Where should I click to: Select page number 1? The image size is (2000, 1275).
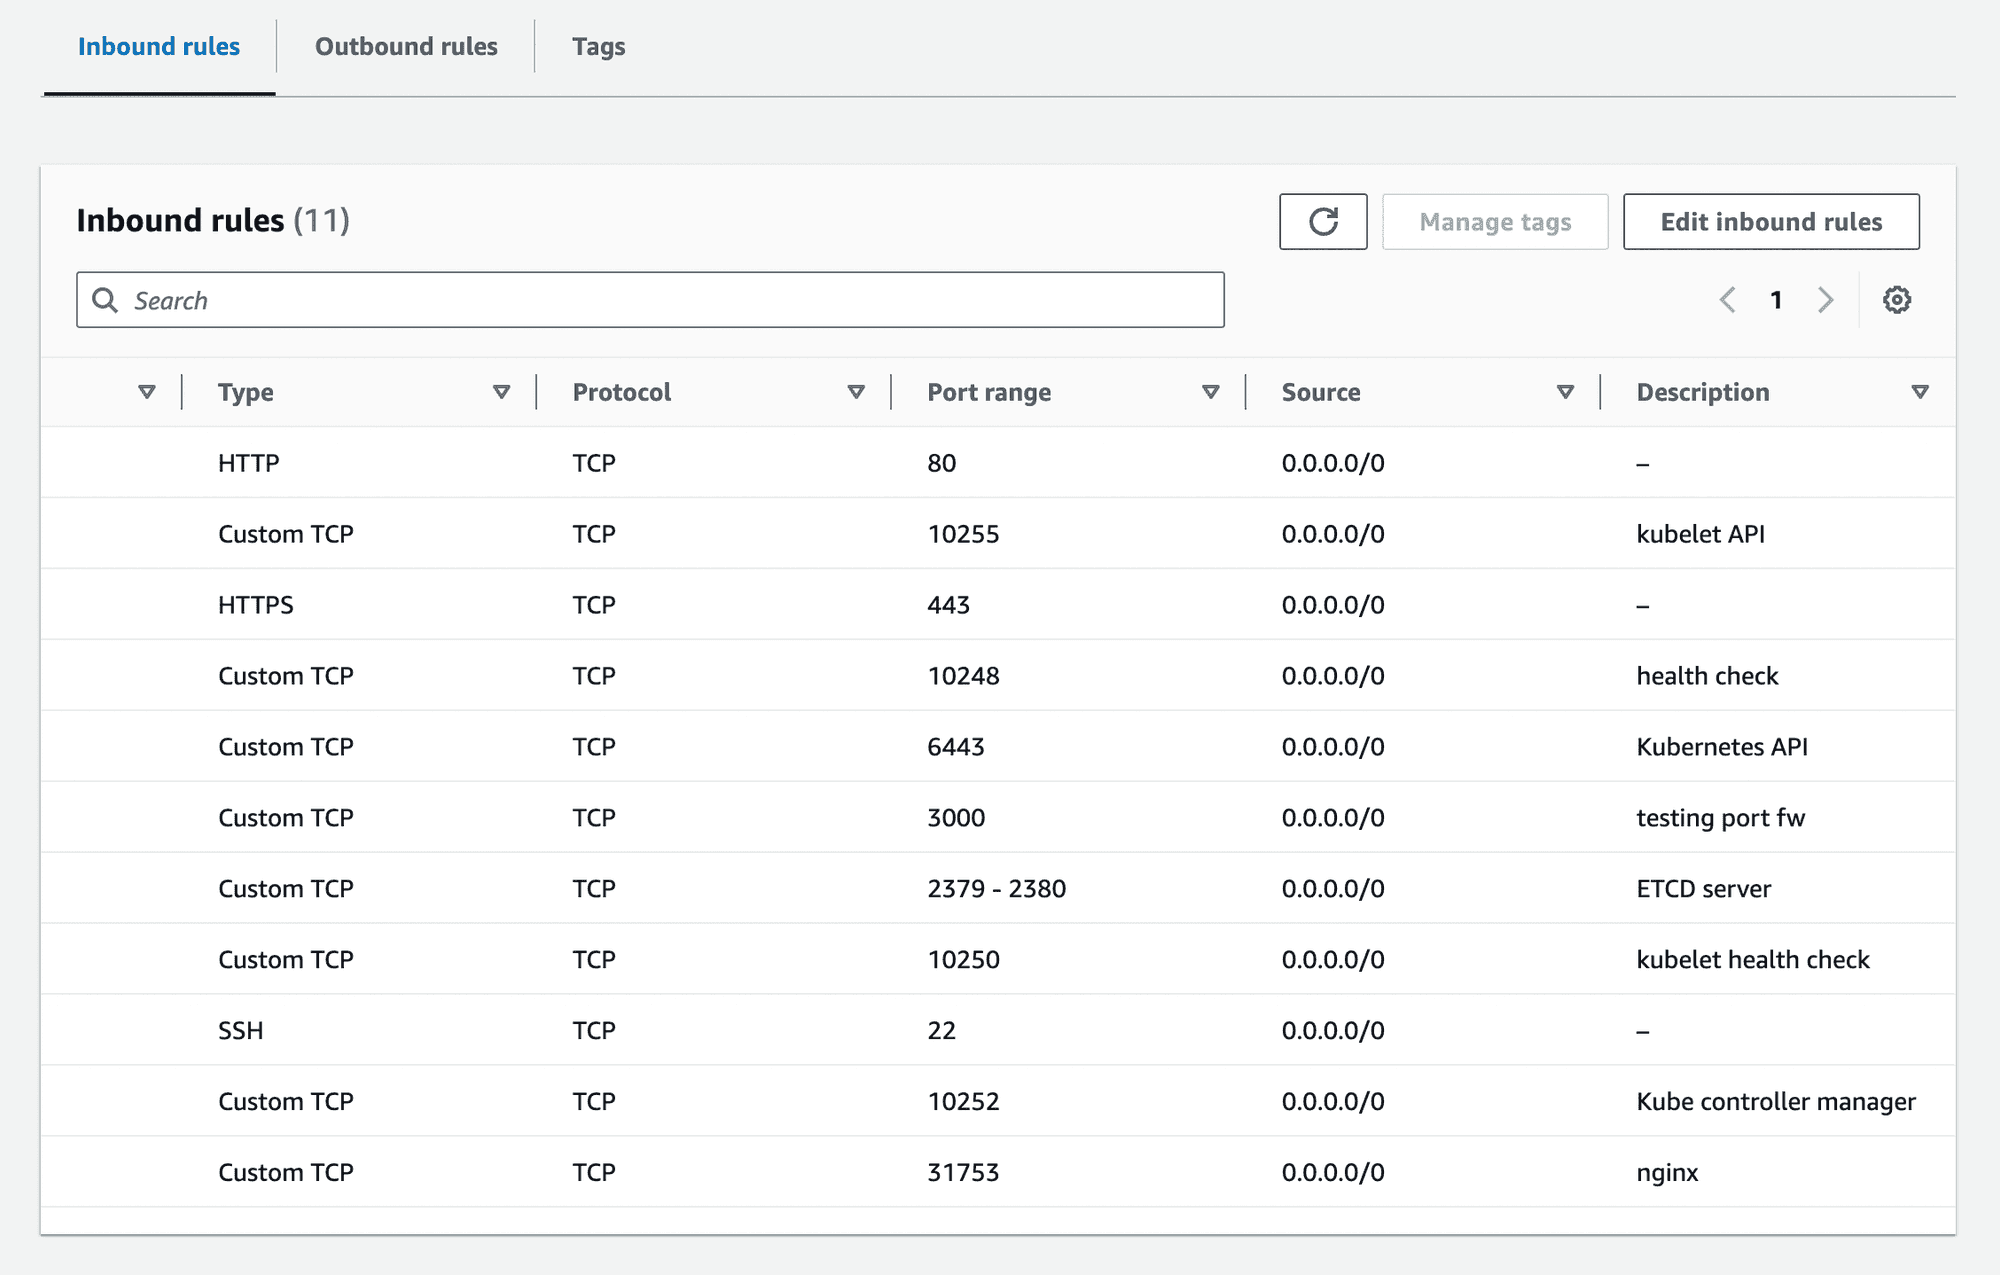click(x=1776, y=300)
